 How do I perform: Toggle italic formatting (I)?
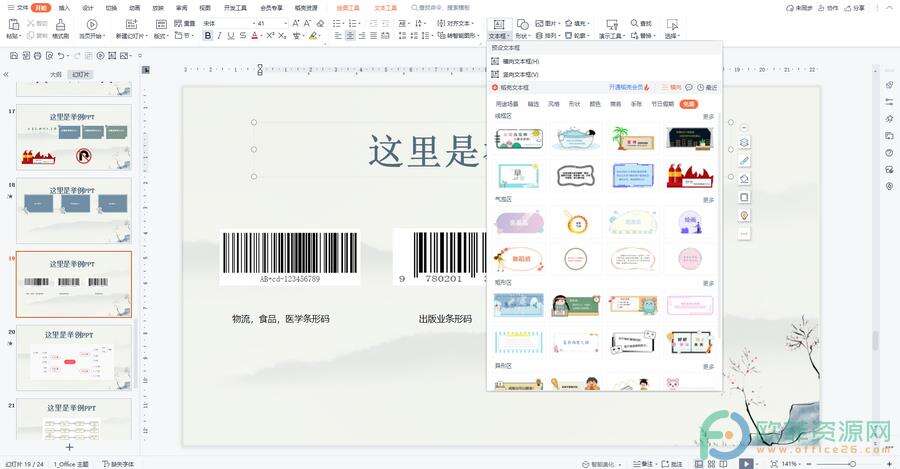(219, 36)
